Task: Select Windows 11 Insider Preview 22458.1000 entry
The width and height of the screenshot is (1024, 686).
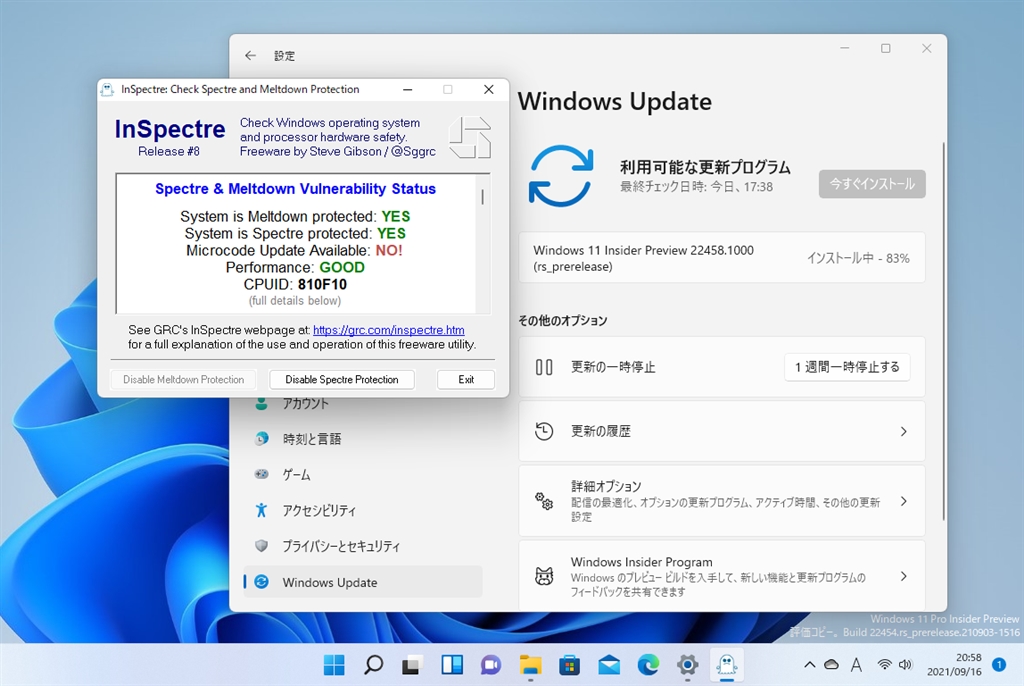Action: click(722, 258)
